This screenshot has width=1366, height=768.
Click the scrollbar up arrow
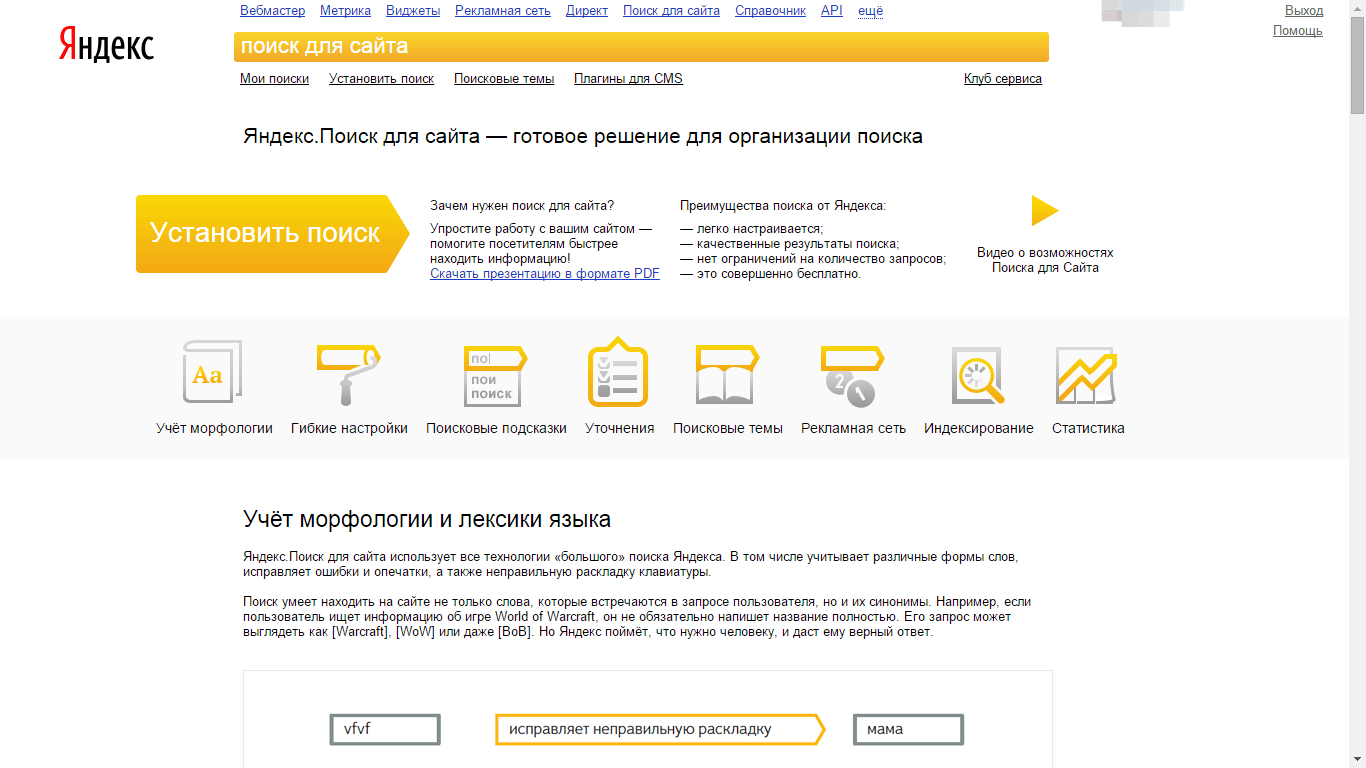tap(1357, 8)
